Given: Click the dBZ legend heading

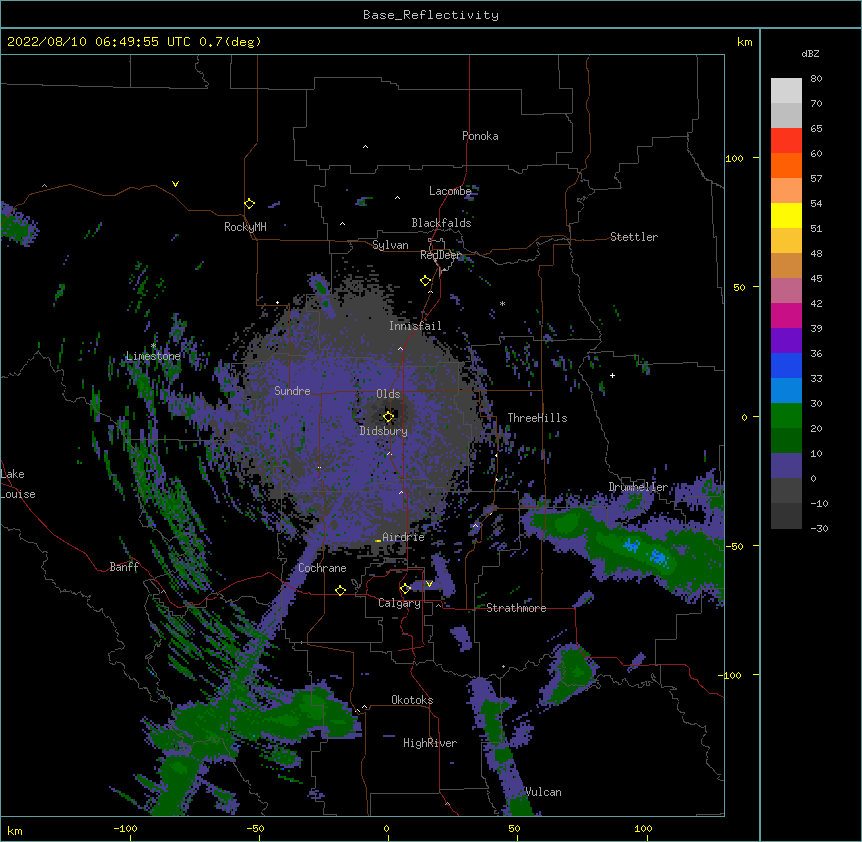Looking at the screenshot, I should coord(810,54).
